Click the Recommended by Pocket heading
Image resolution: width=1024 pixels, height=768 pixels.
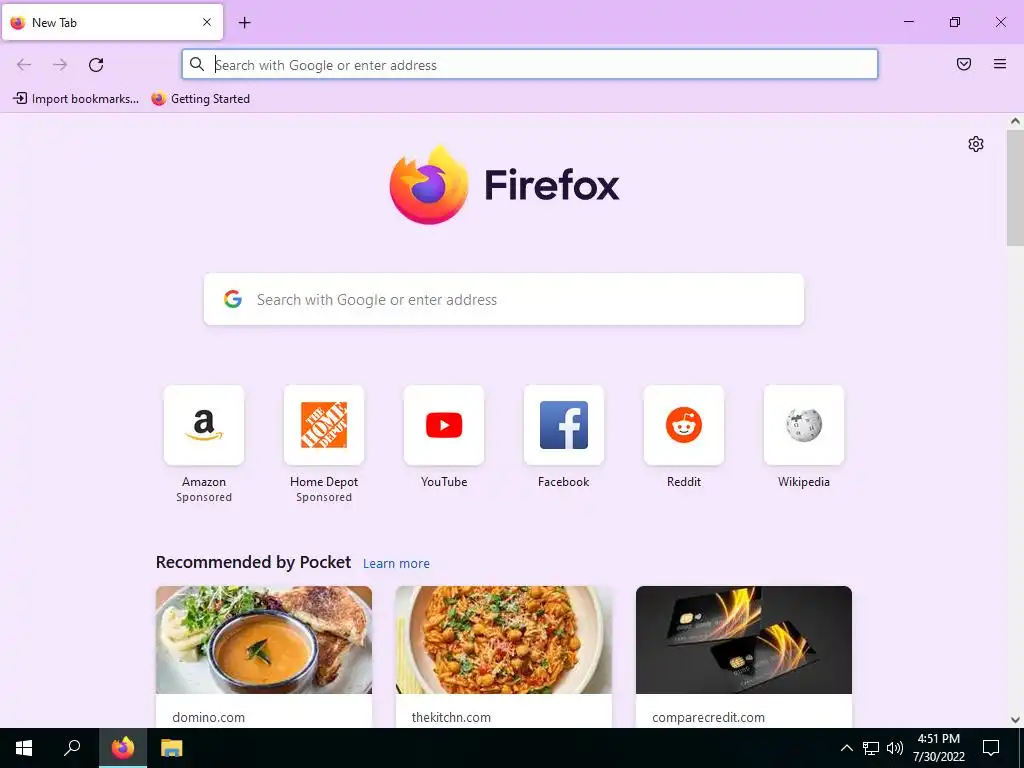(253, 562)
